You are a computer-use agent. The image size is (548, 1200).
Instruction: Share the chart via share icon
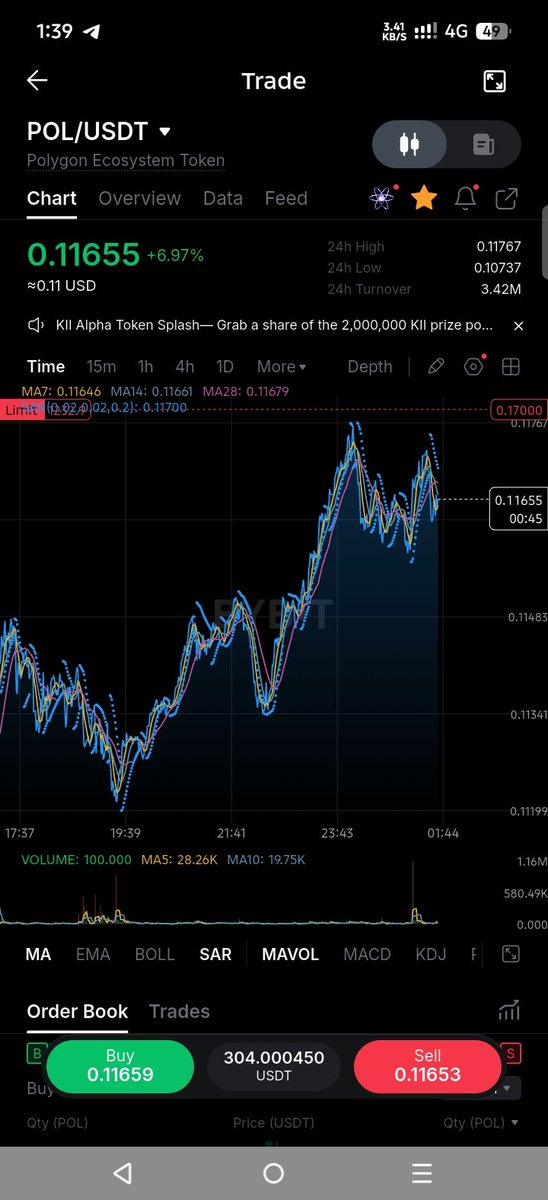click(x=507, y=198)
